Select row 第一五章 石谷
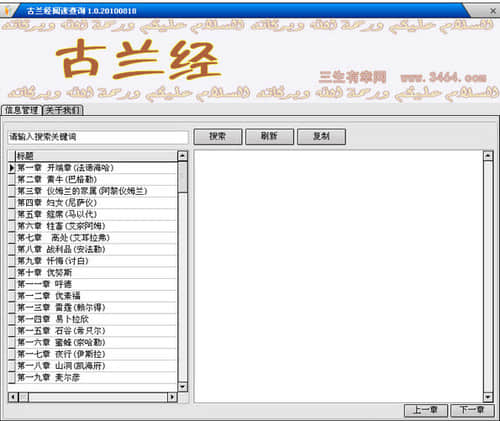Image resolution: width=500 pixels, height=421 pixels. (96, 331)
